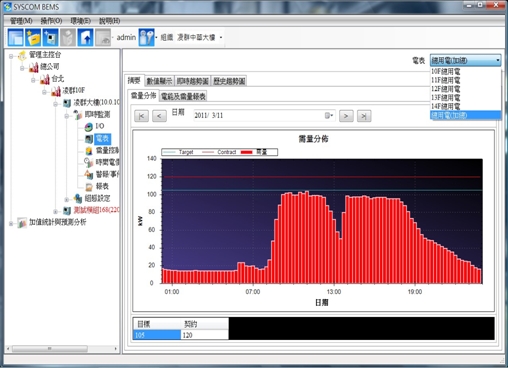Click the greyed-out trash toolbar icon
The width and height of the screenshot is (508, 368).
pos(68,37)
